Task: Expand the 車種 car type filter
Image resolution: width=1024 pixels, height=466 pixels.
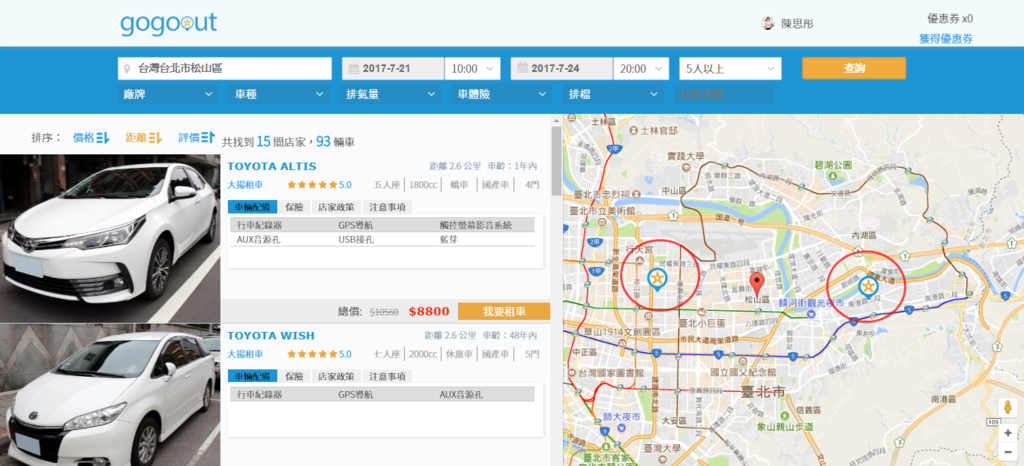Action: point(279,95)
